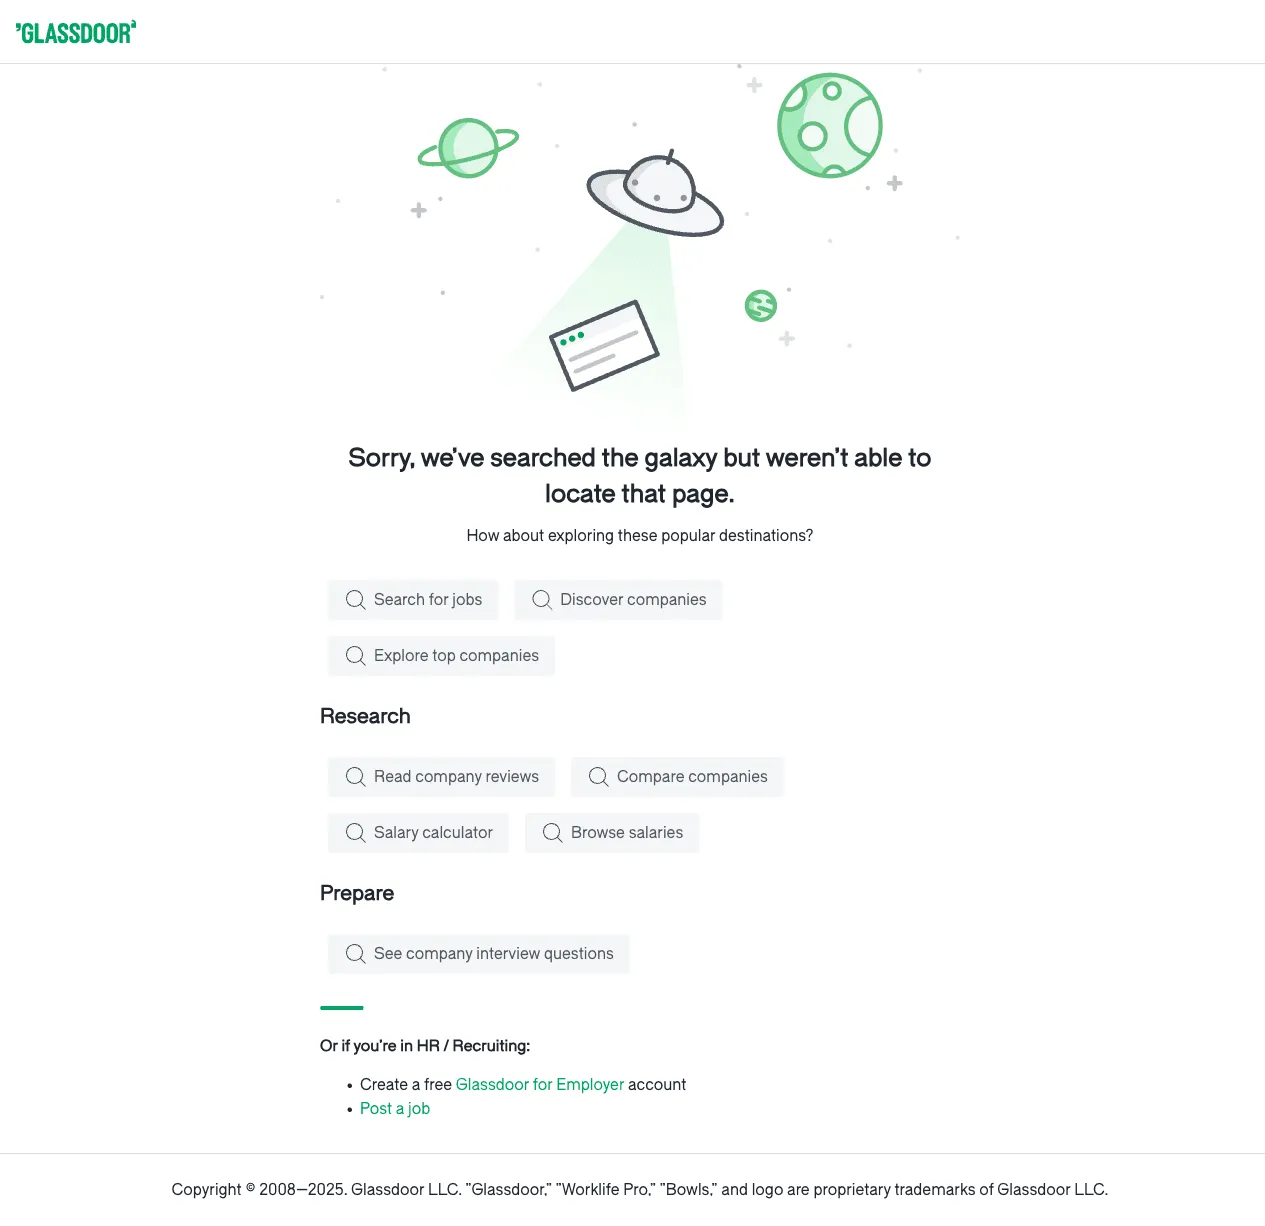1265x1226 pixels.
Task: Click the Glassdoor logo
Action: click(76, 31)
